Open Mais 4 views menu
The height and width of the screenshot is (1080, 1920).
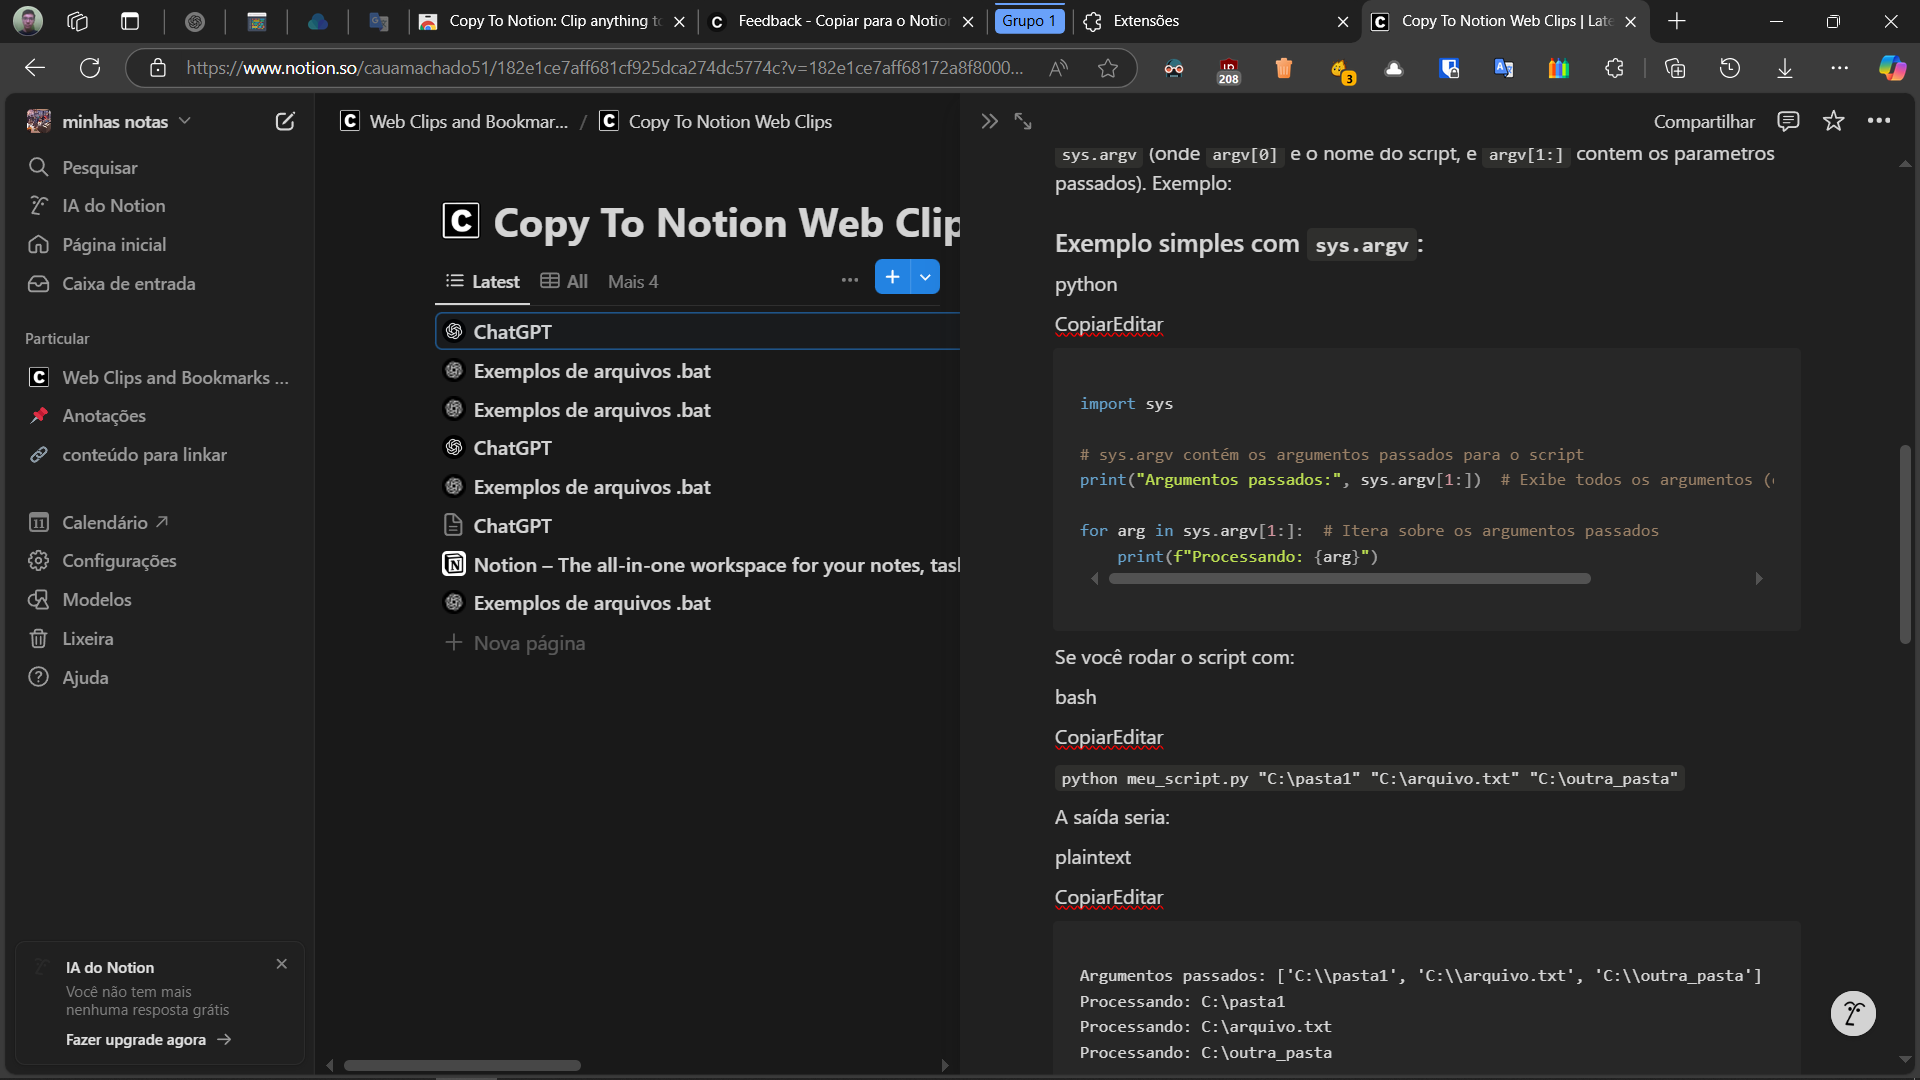pyautogui.click(x=633, y=281)
